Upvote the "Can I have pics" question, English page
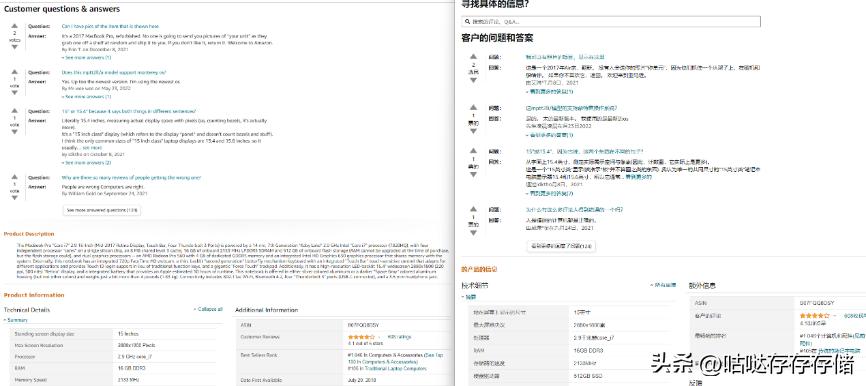The height and width of the screenshot is (386, 866). point(14,26)
